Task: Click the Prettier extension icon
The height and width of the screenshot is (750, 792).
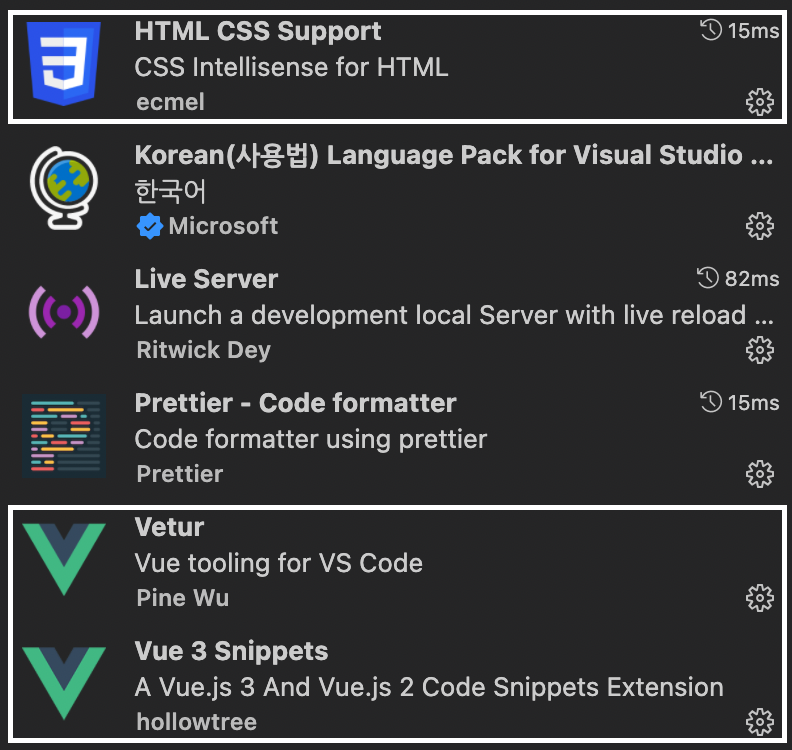Action: 64,436
